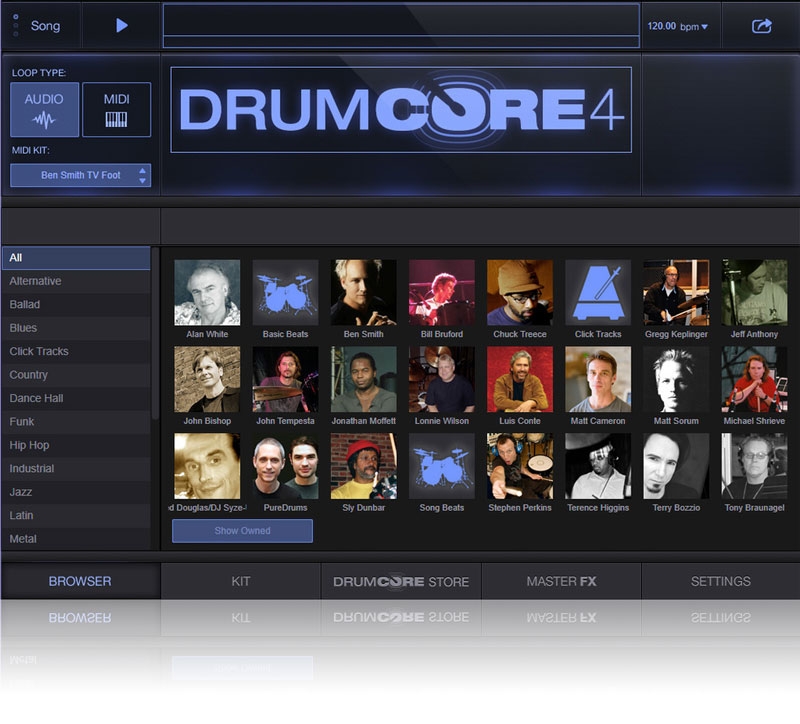Open the Basic Beats drum kit icon

285,293
